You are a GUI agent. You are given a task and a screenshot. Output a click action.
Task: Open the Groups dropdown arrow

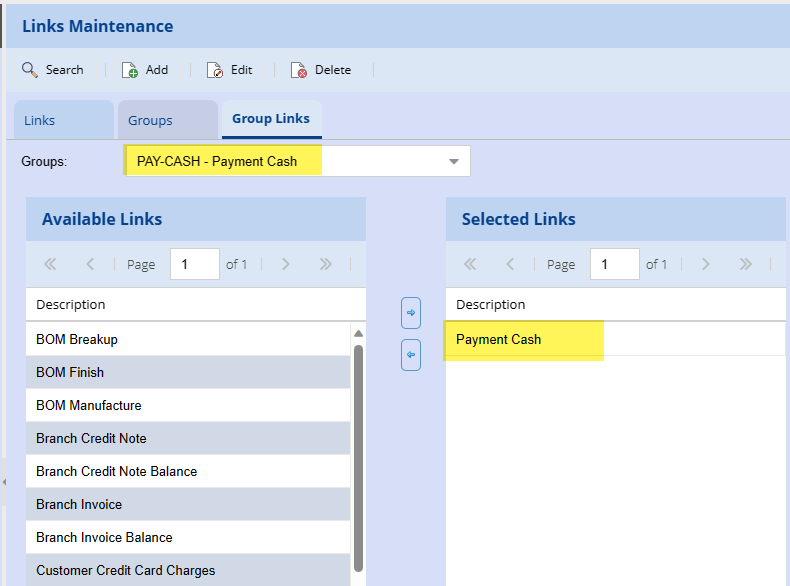point(453,161)
